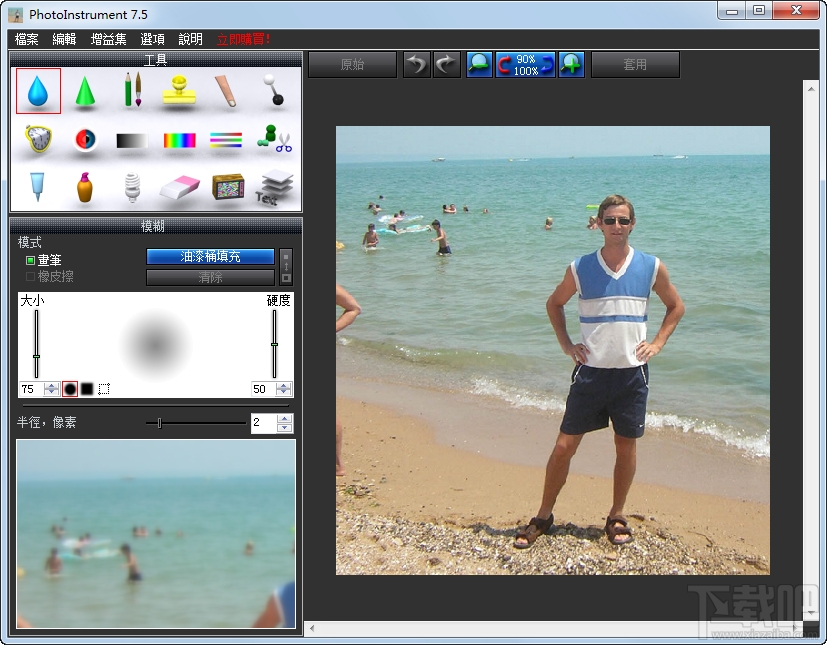This screenshot has width=827, height=645.
Task: Select the Red Eye removal tool
Action: tap(85, 139)
